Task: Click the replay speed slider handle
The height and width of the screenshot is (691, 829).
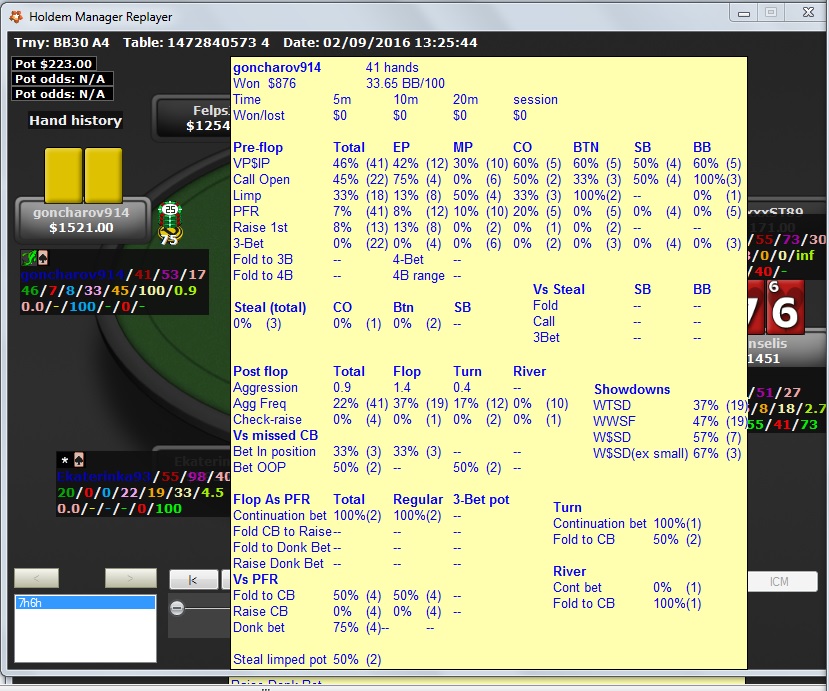Action: 177,609
